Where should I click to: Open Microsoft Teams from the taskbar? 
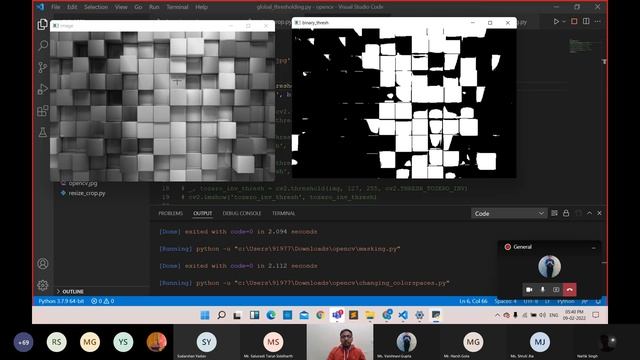337,315
